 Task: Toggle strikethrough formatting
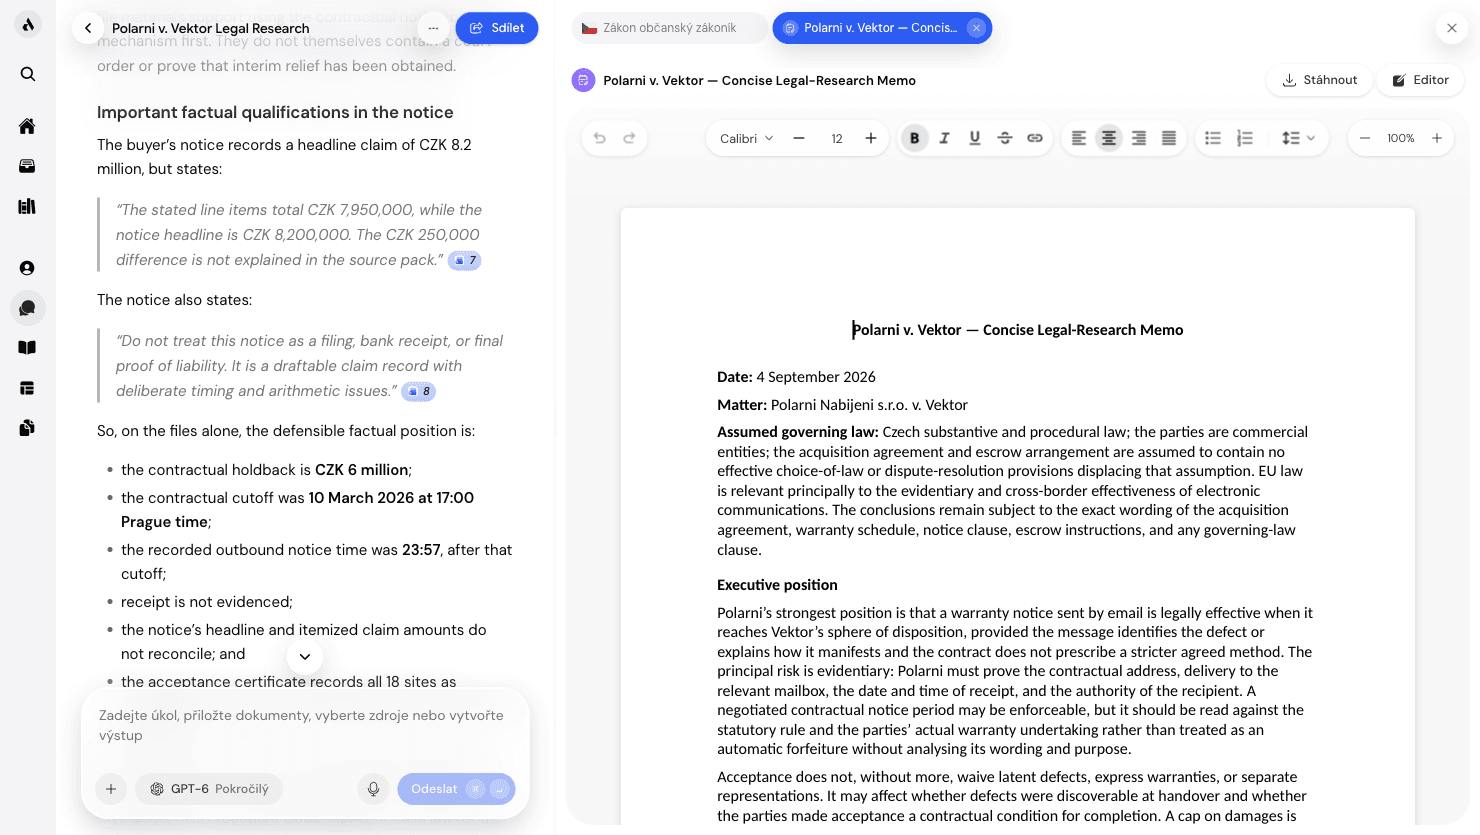click(x=1005, y=138)
